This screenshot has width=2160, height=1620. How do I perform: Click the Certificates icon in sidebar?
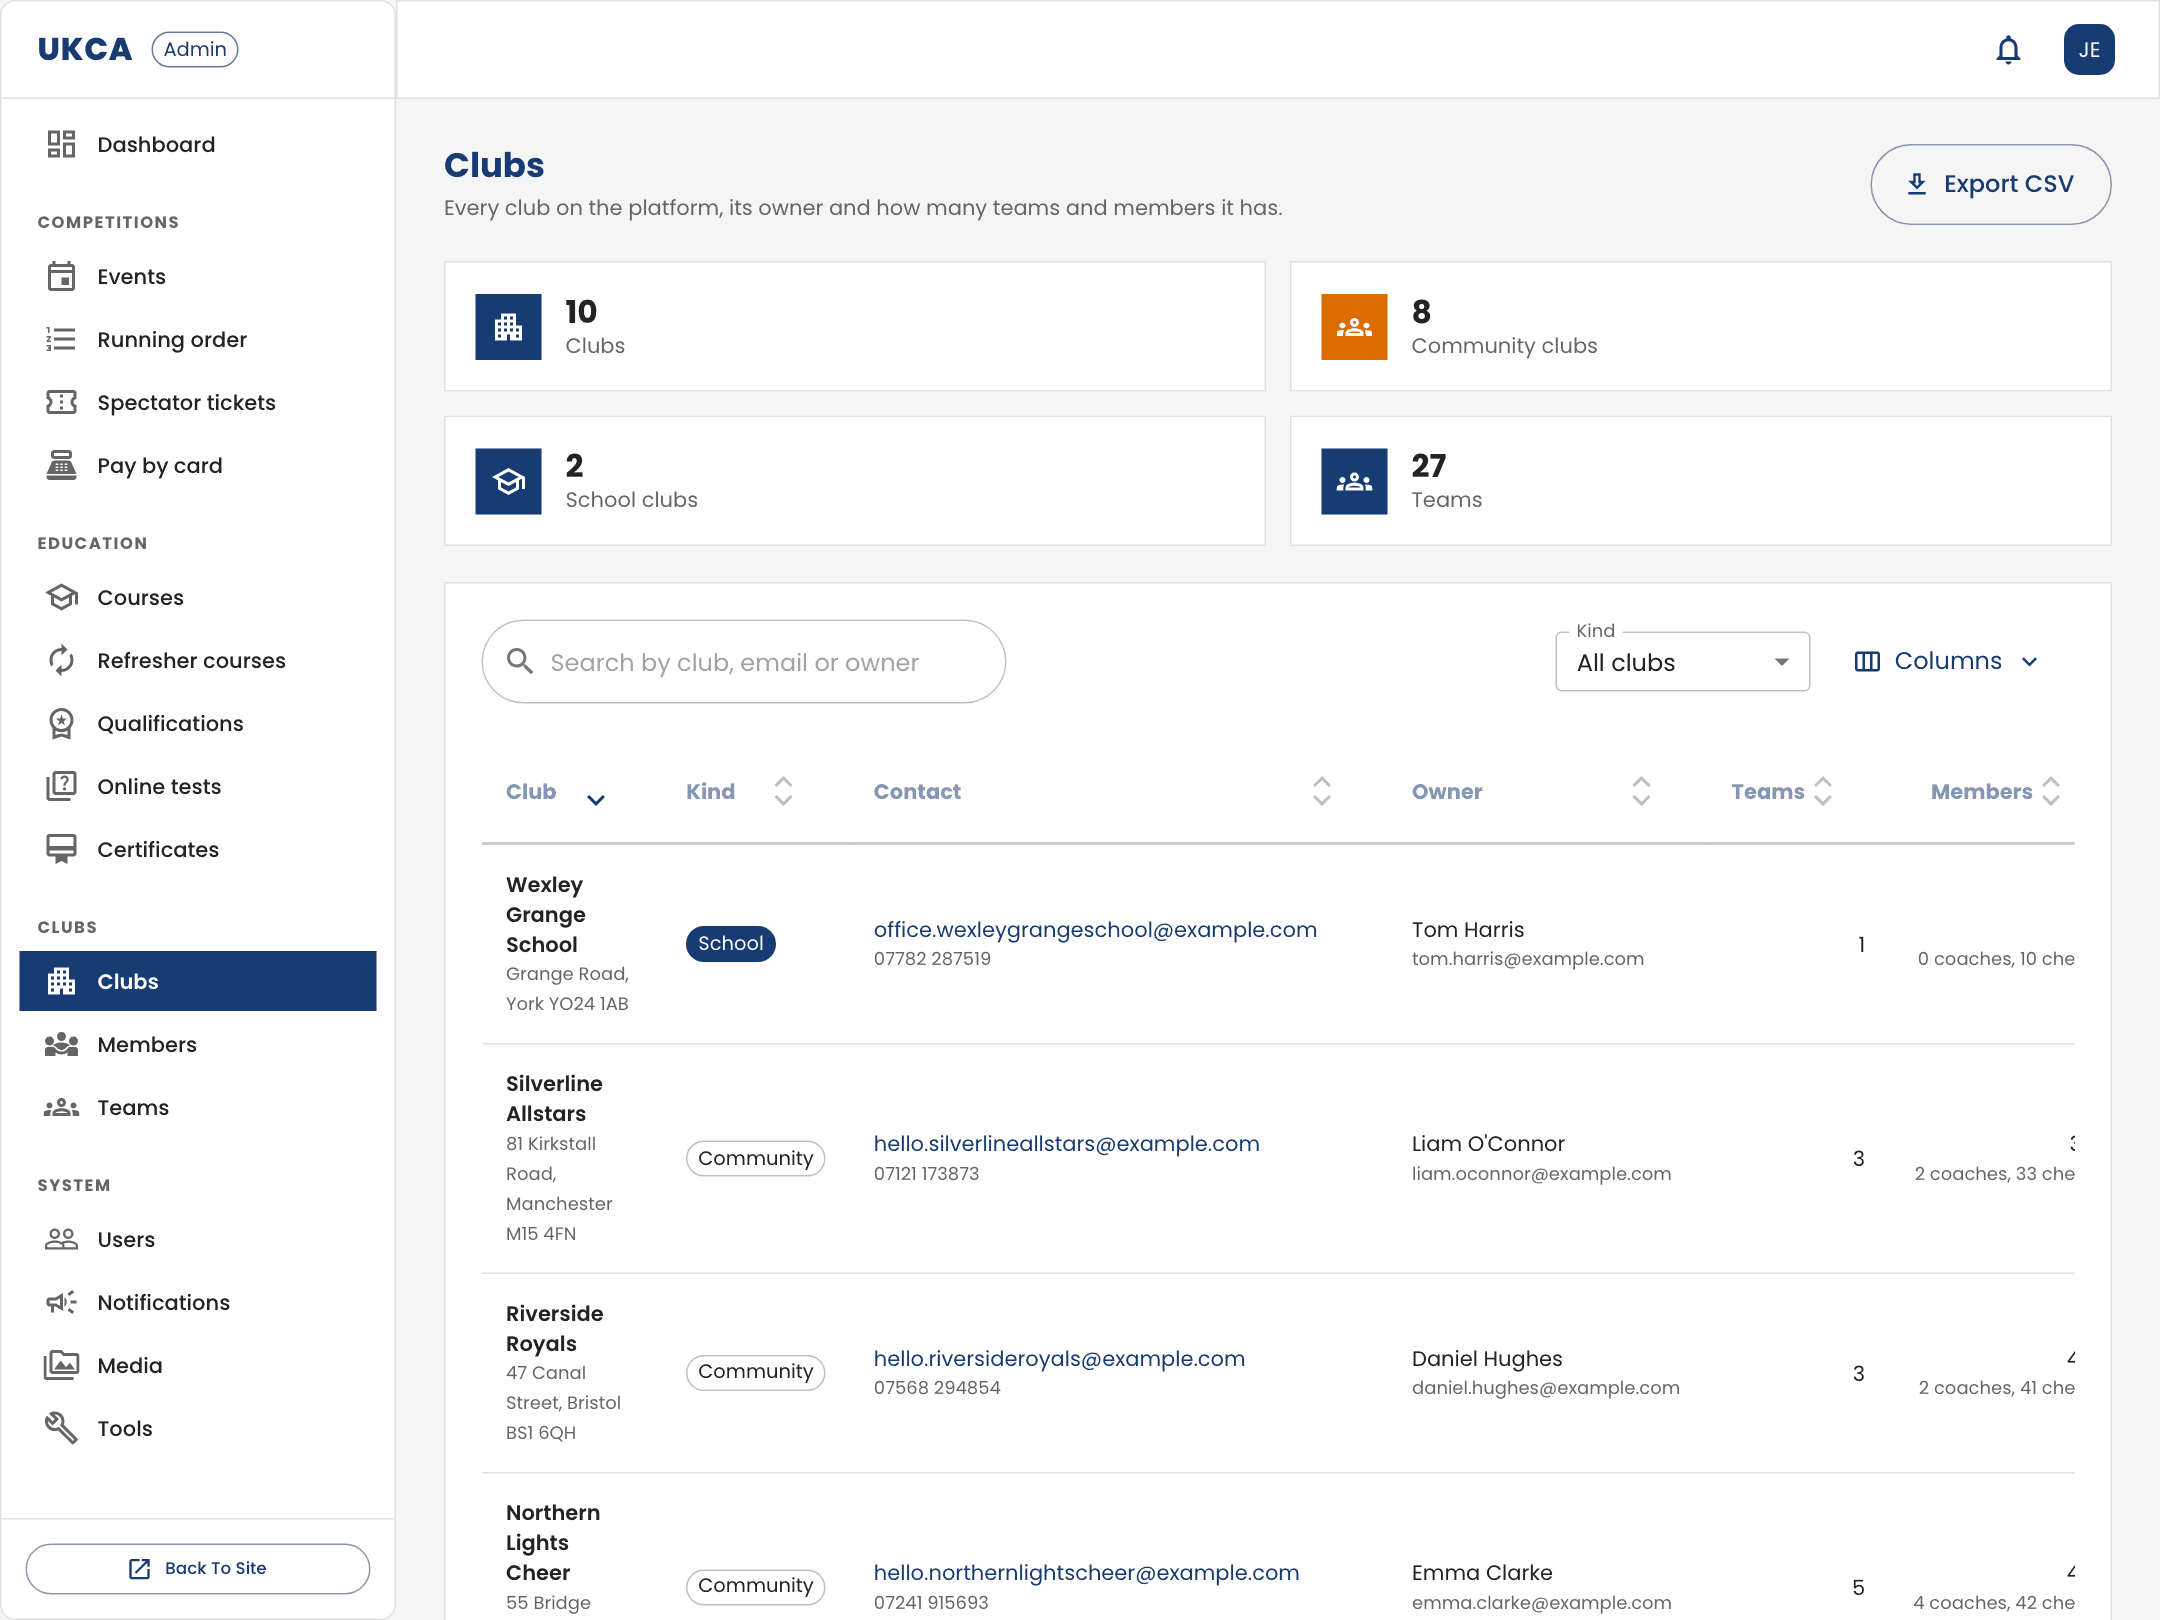(x=61, y=849)
